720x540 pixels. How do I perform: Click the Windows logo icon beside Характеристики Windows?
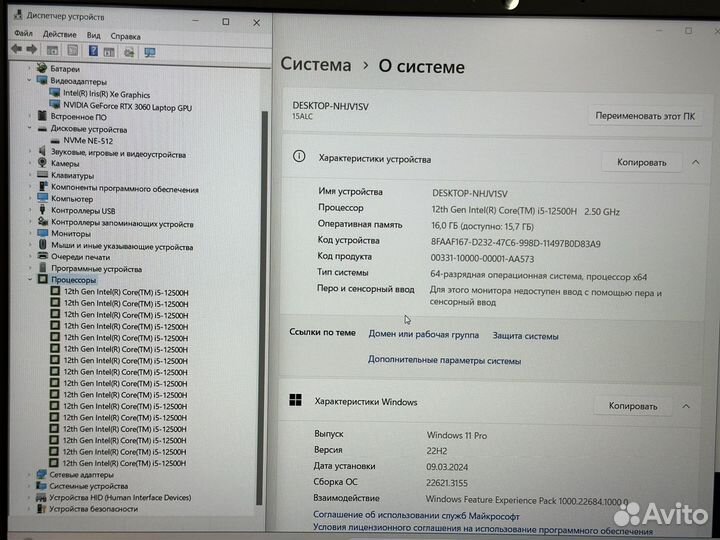point(295,400)
